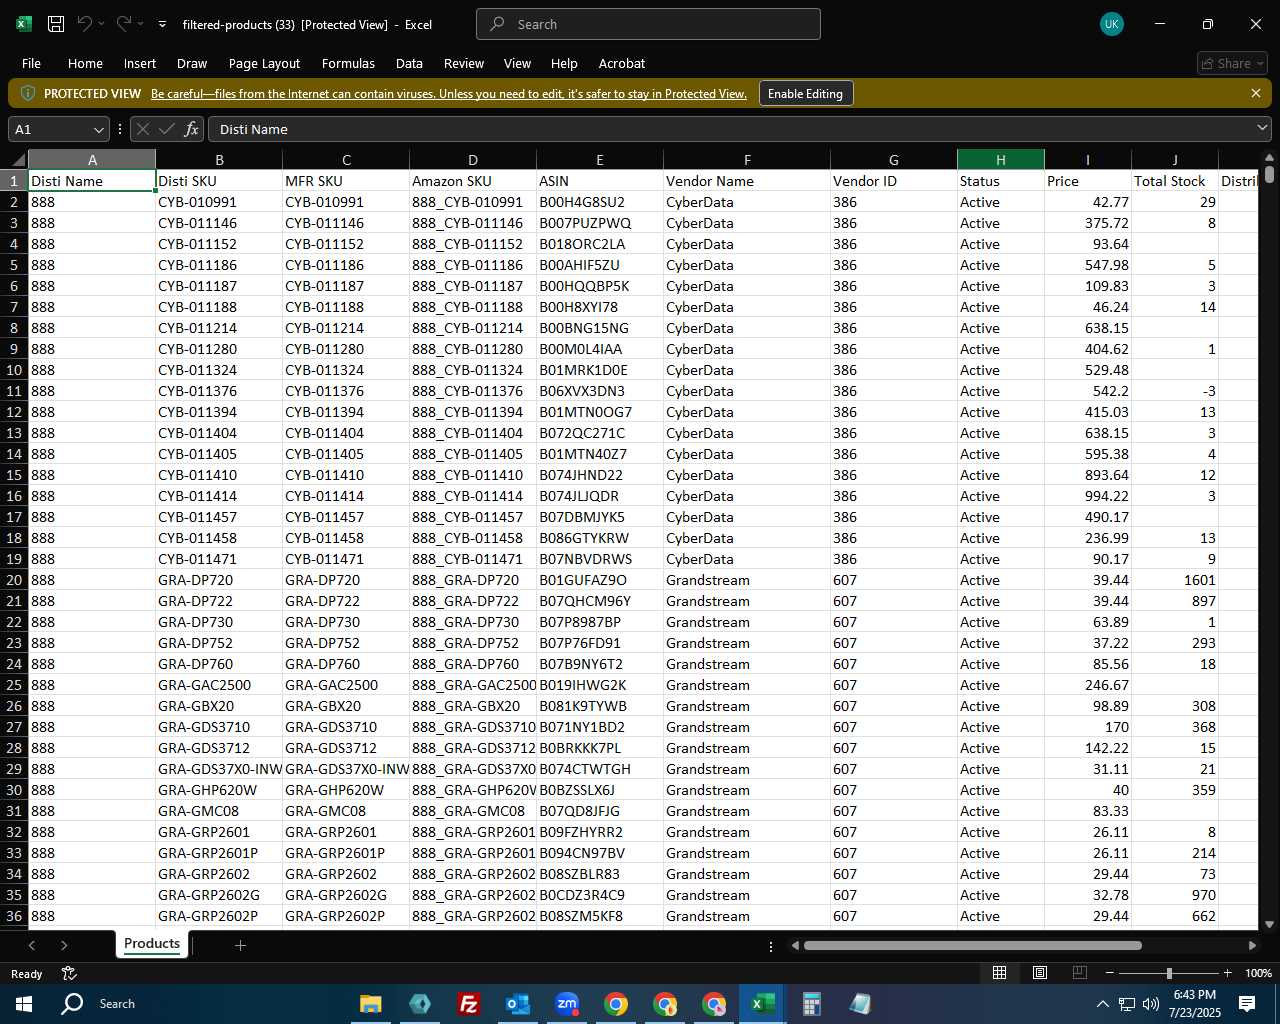The width and height of the screenshot is (1280, 1024).
Task: Open File Explorer from taskbar
Action: coord(370,1004)
